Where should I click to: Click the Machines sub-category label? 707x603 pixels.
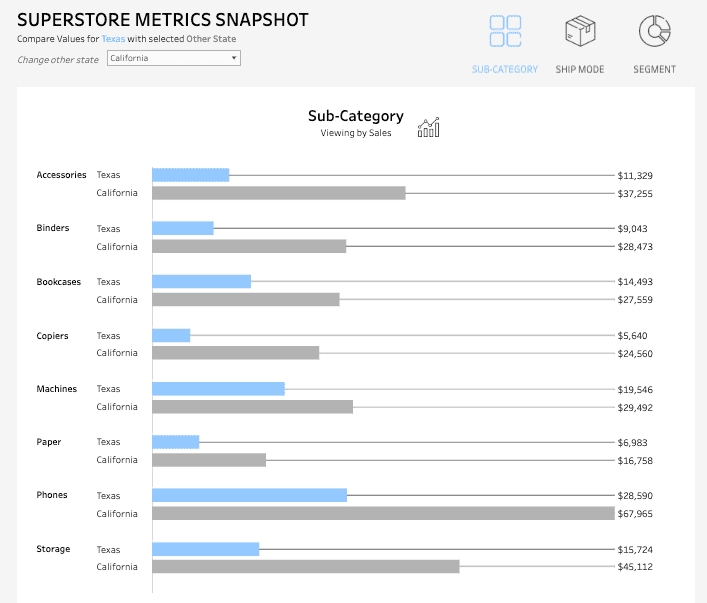pyautogui.click(x=56, y=389)
